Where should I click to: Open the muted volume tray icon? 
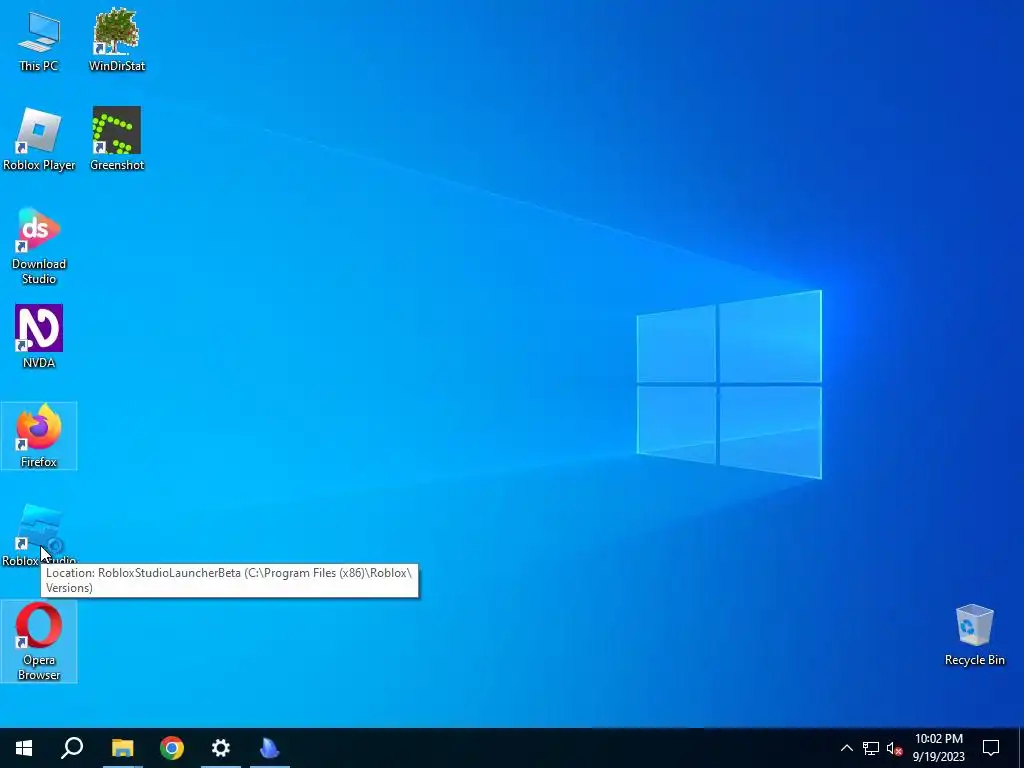[894, 748]
